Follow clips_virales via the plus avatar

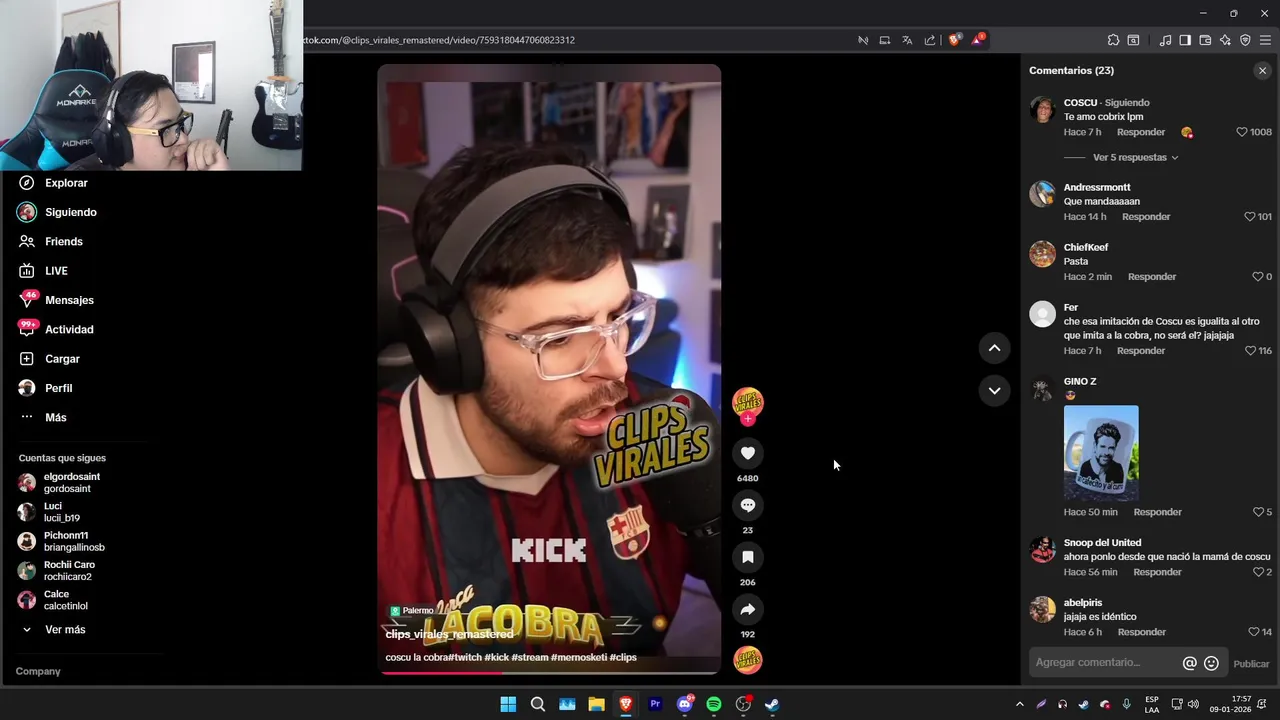coord(748,418)
